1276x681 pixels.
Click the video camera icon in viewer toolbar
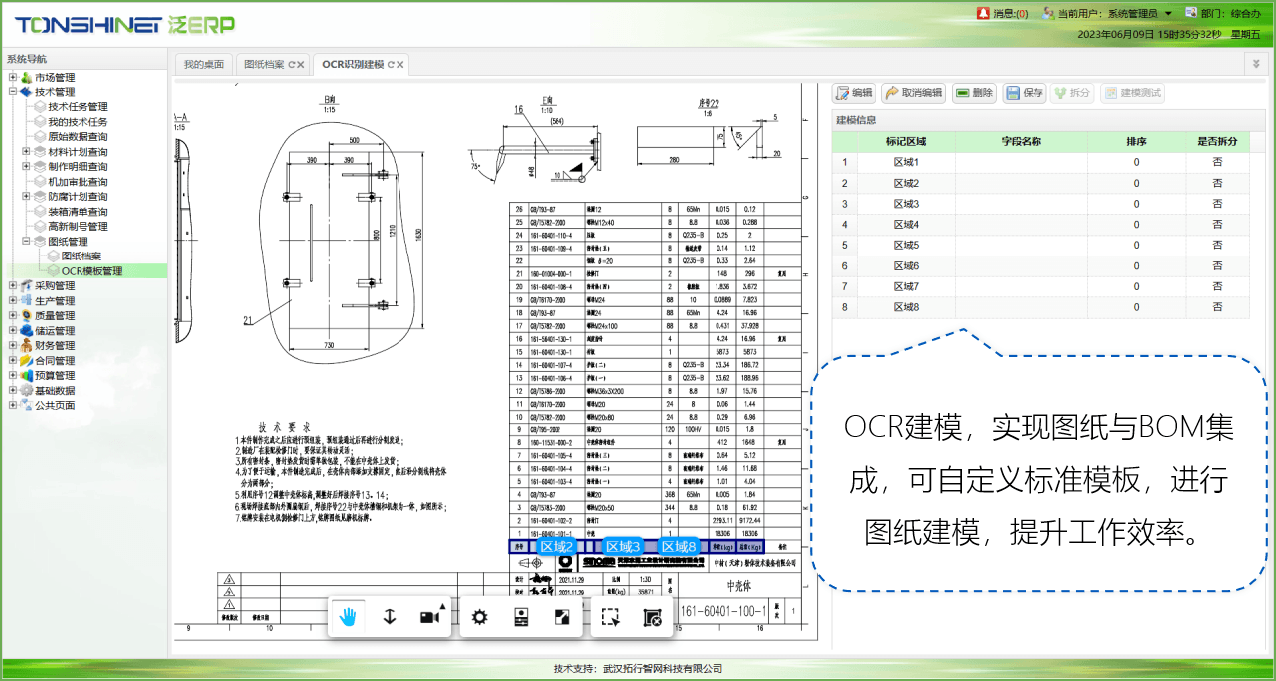click(430, 617)
